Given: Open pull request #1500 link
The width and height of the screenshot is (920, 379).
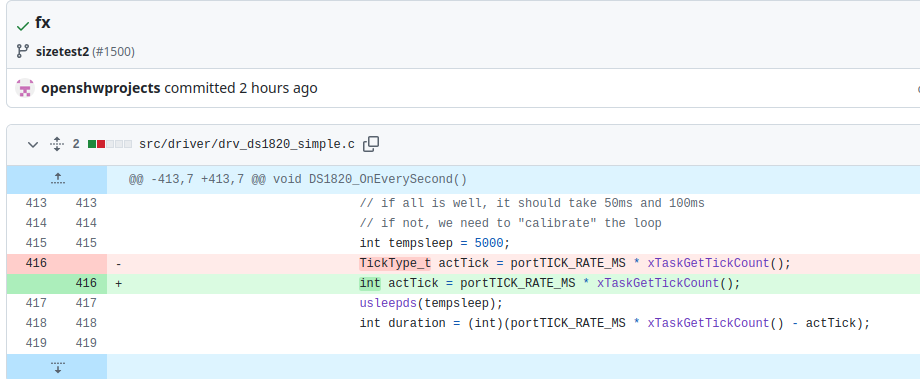Looking at the screenshot, I should coord(113,52).
